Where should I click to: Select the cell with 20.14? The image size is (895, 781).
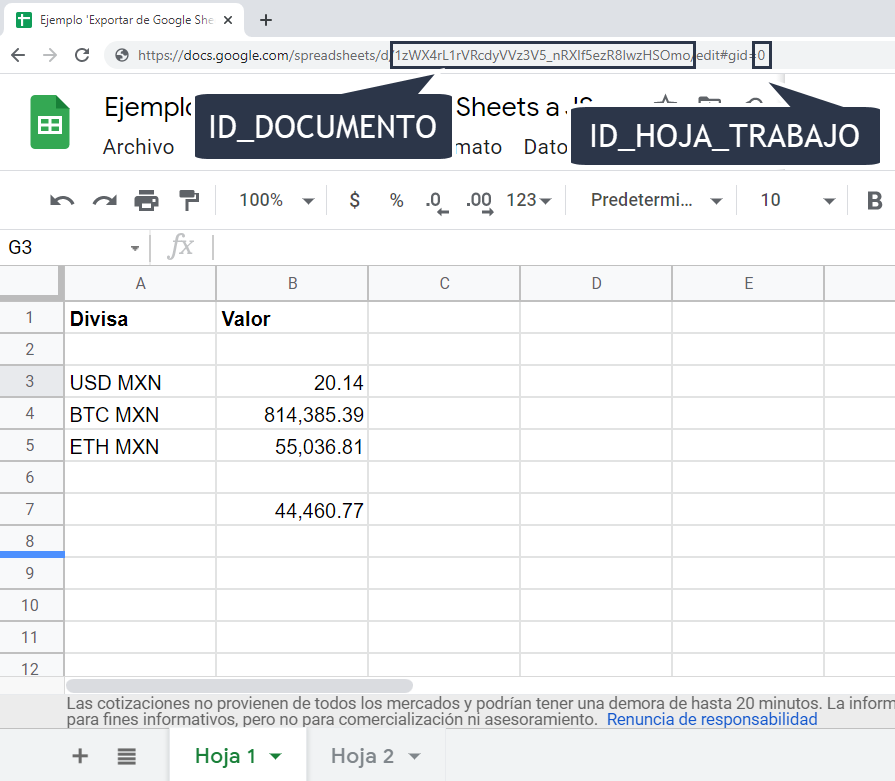292,382
